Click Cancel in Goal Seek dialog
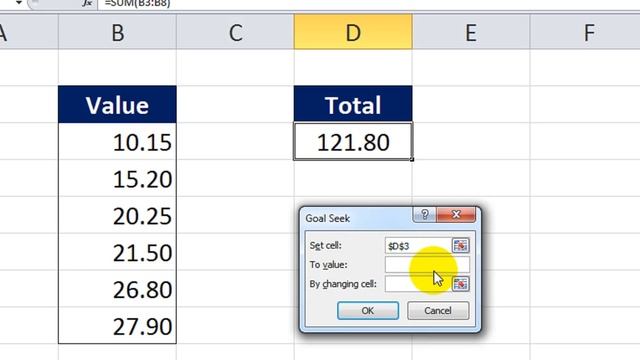Image resolution: width=640 pixels, height=360 pixels. click(438, 311)
